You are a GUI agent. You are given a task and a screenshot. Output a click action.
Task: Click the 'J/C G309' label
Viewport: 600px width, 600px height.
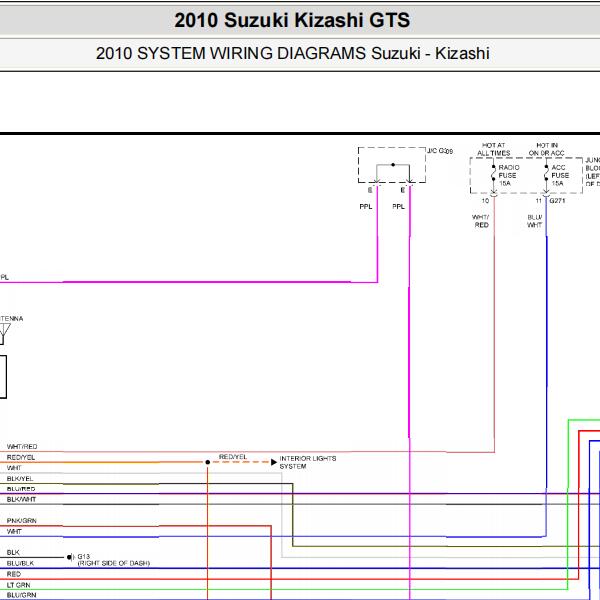[x=440, y=151]
